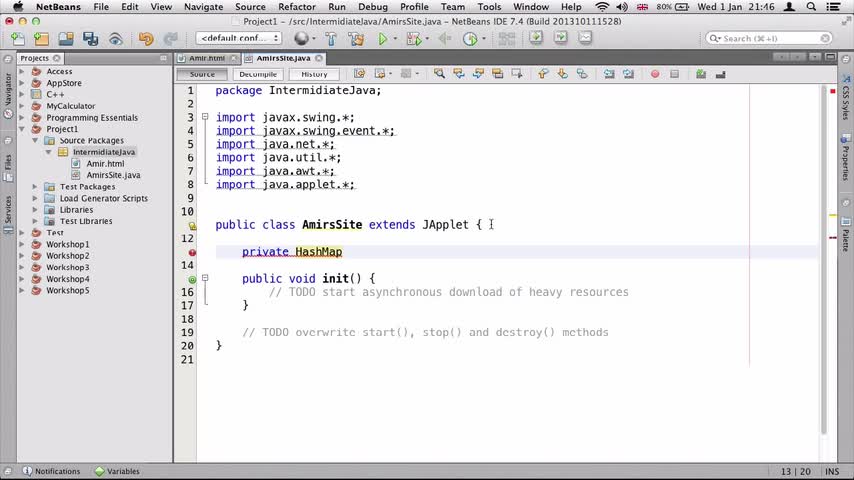Image resolution: width=854 pixels, height=480 pixels.
Task: Click the Next Bookmark down-arrow icon
Action: tap(563, 74)
